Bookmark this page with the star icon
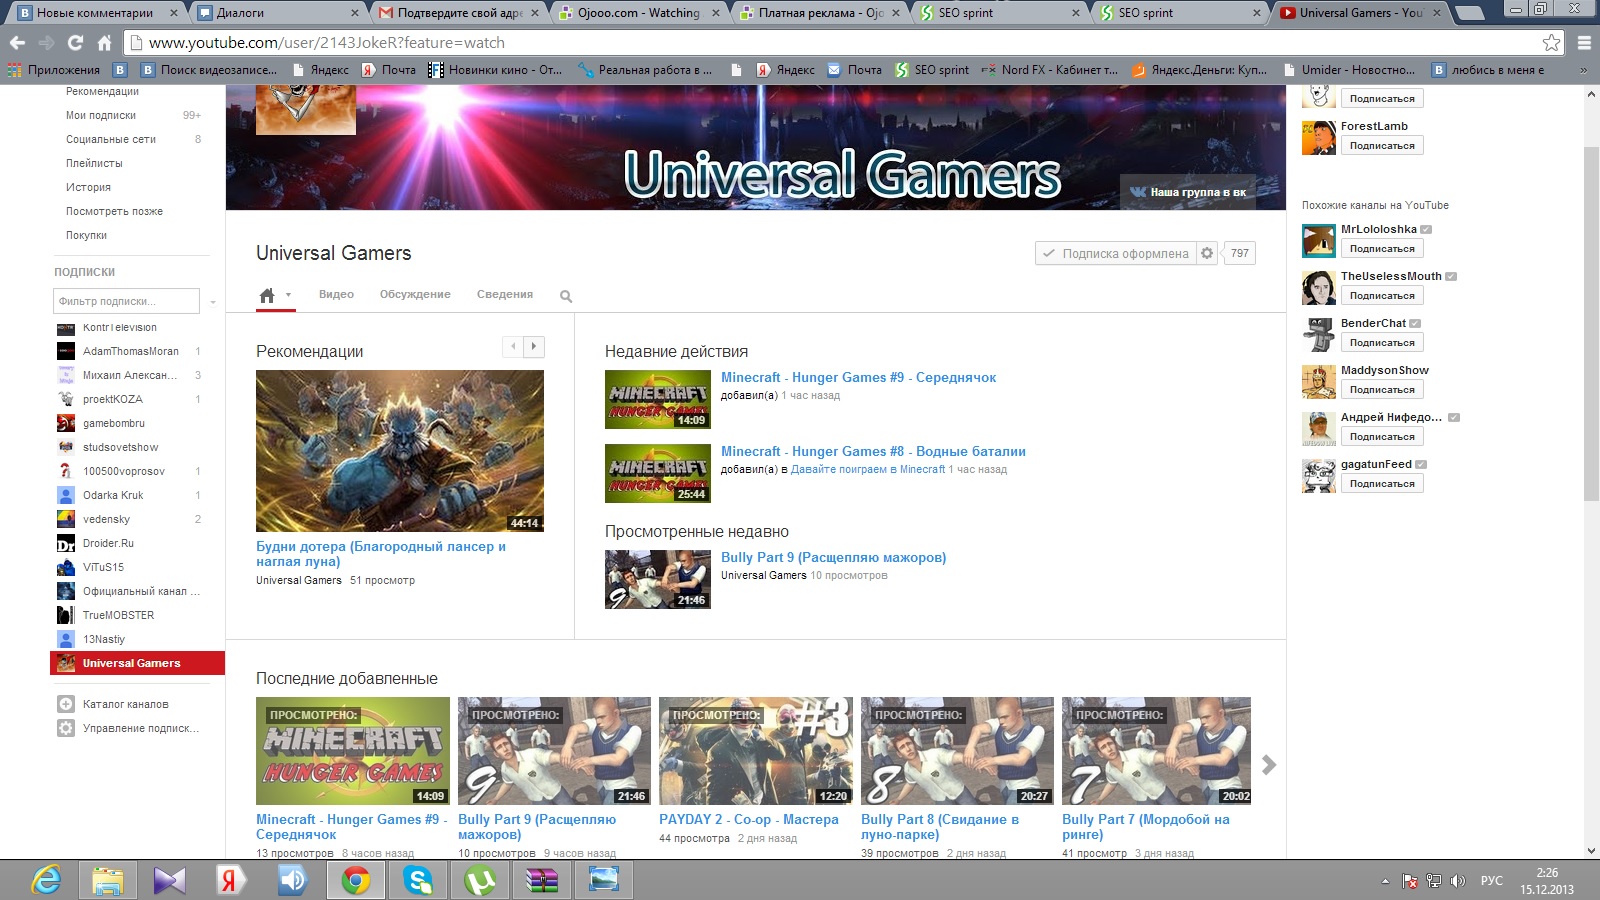The image size is (1600, 900). click(1551, 42)
